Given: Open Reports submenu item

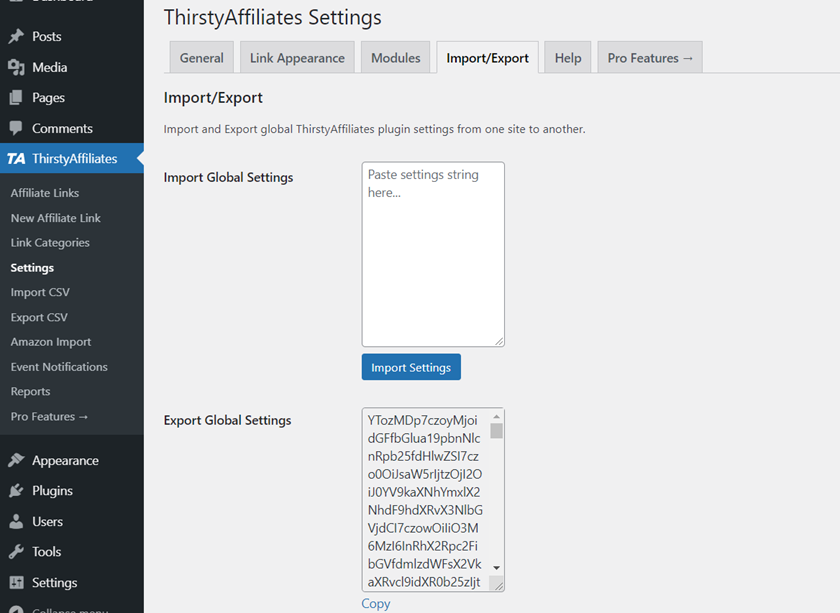Looking at the screenshot, I should coord(31,391).
